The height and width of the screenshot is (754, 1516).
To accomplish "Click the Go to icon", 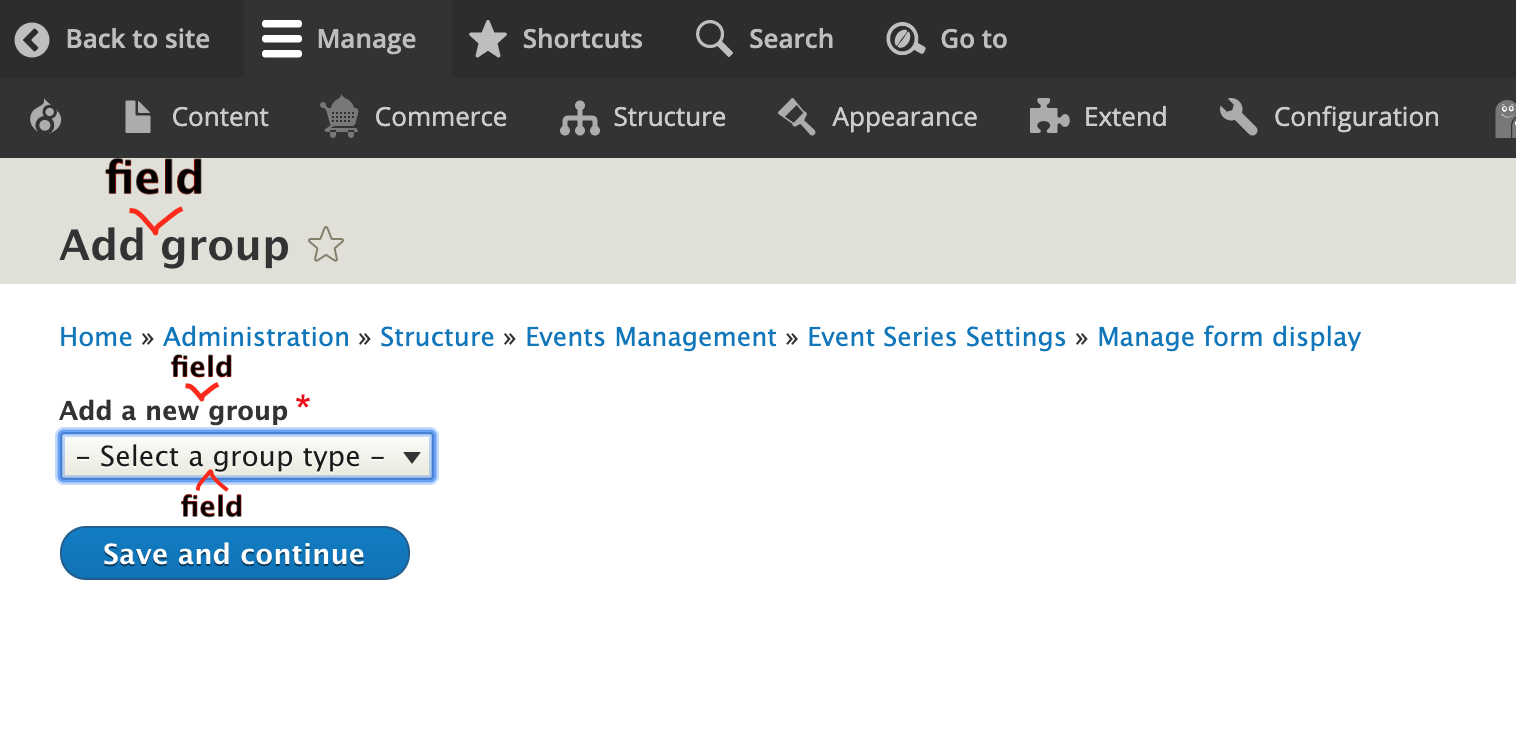I will click(x=906, y=40).
